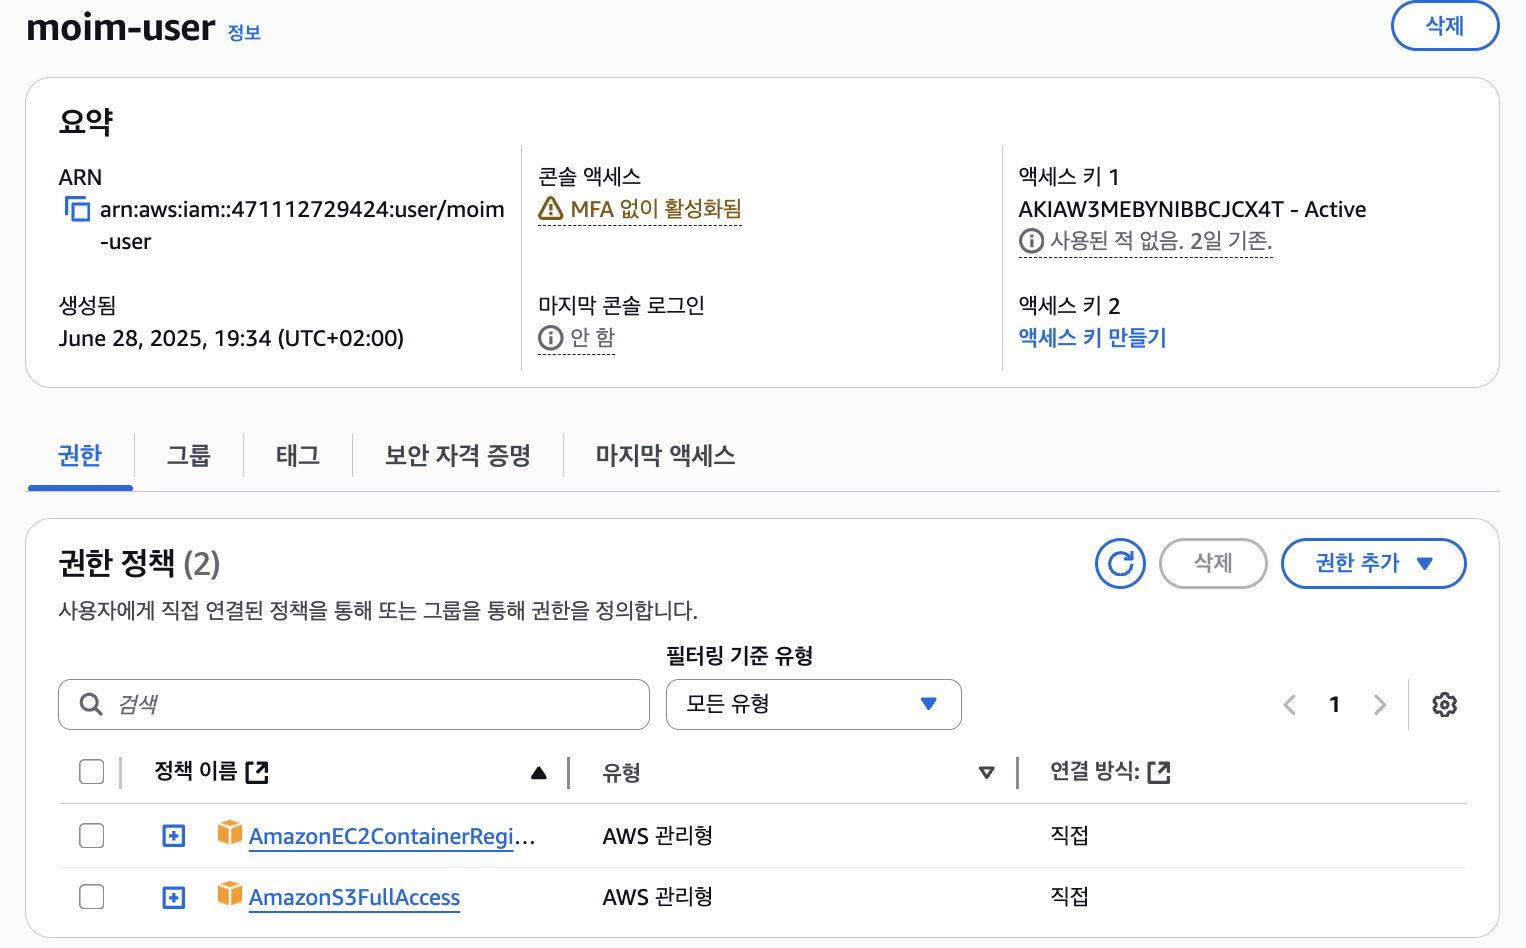Viewport: 1526px width, 948px height.
Task: Open the 권한 추가 dropdown button
Action: point(1373,563)
